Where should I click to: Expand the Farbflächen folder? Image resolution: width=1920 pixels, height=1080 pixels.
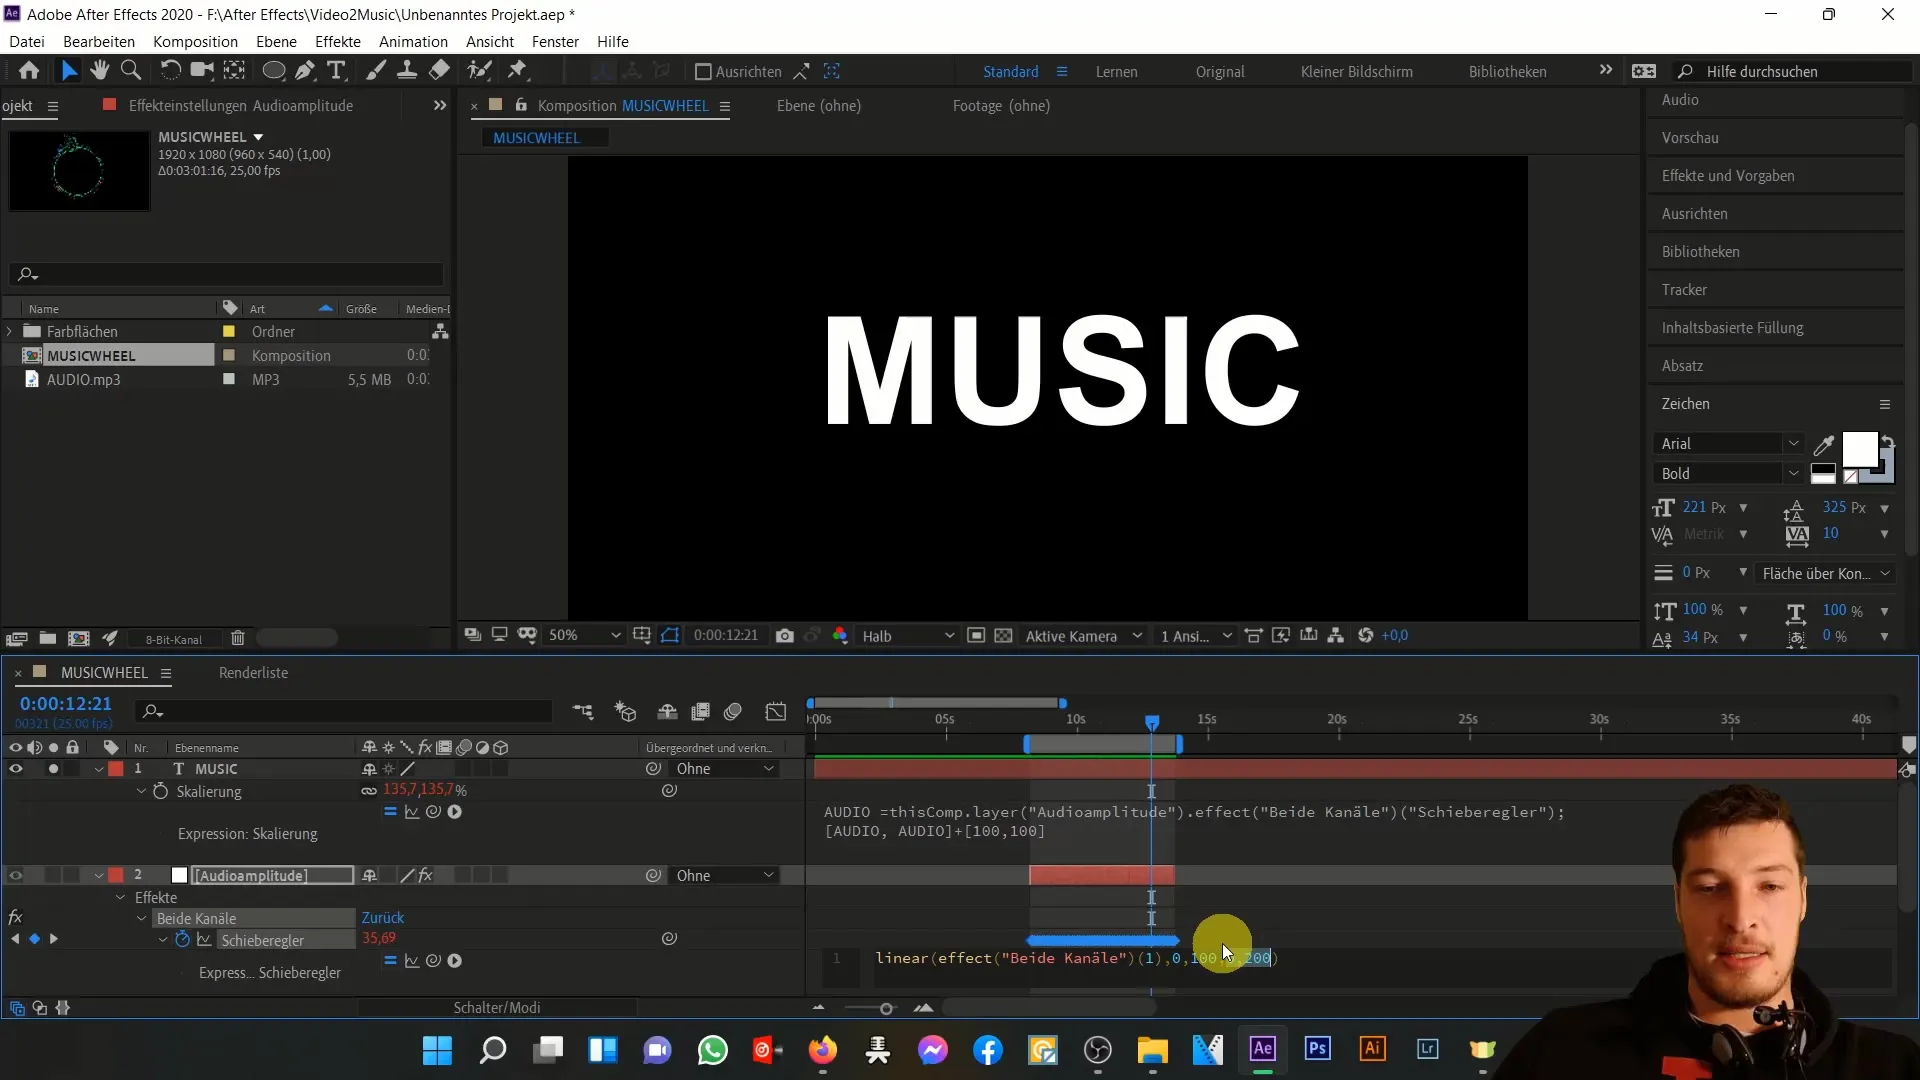(x=10, y=332)
